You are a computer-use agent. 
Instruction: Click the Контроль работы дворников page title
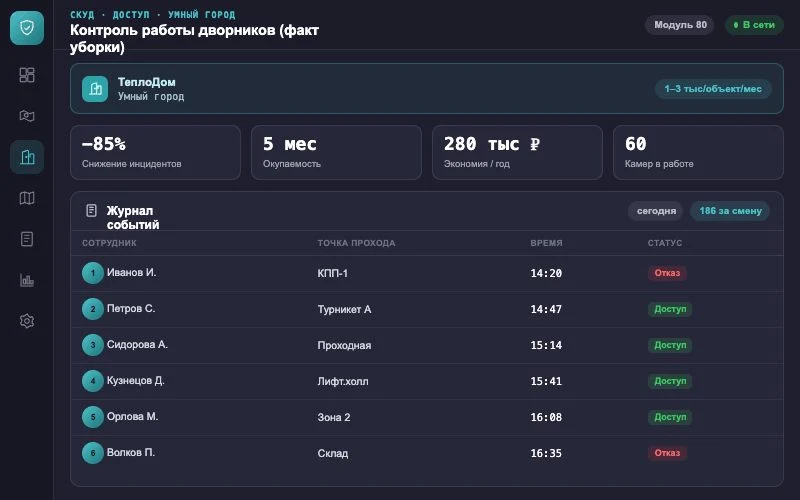pyautogui.click(x=194, y=38)
